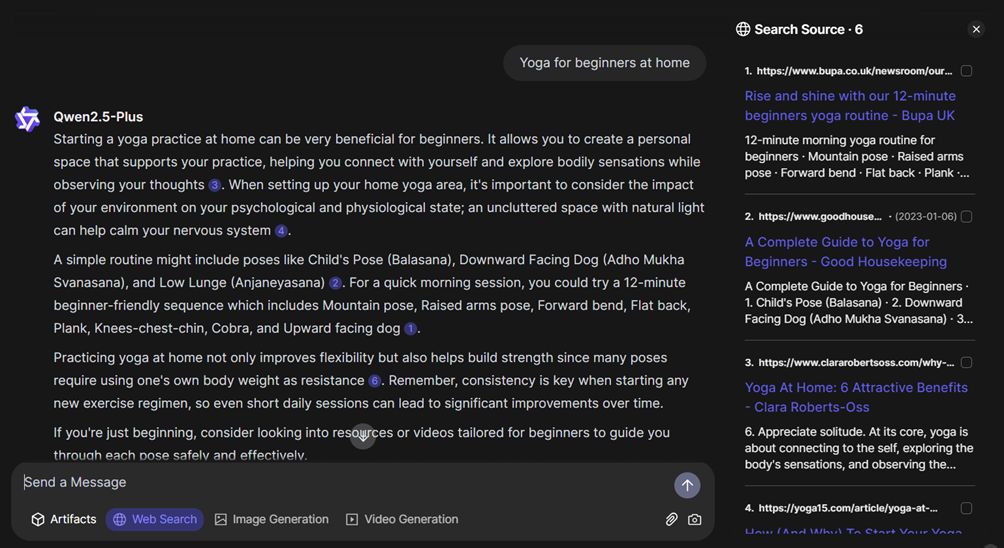Click citation badge 4 after nervous system
This screenshot has height=548, width=1004.
pyautogui.click(x=281, y=231)
